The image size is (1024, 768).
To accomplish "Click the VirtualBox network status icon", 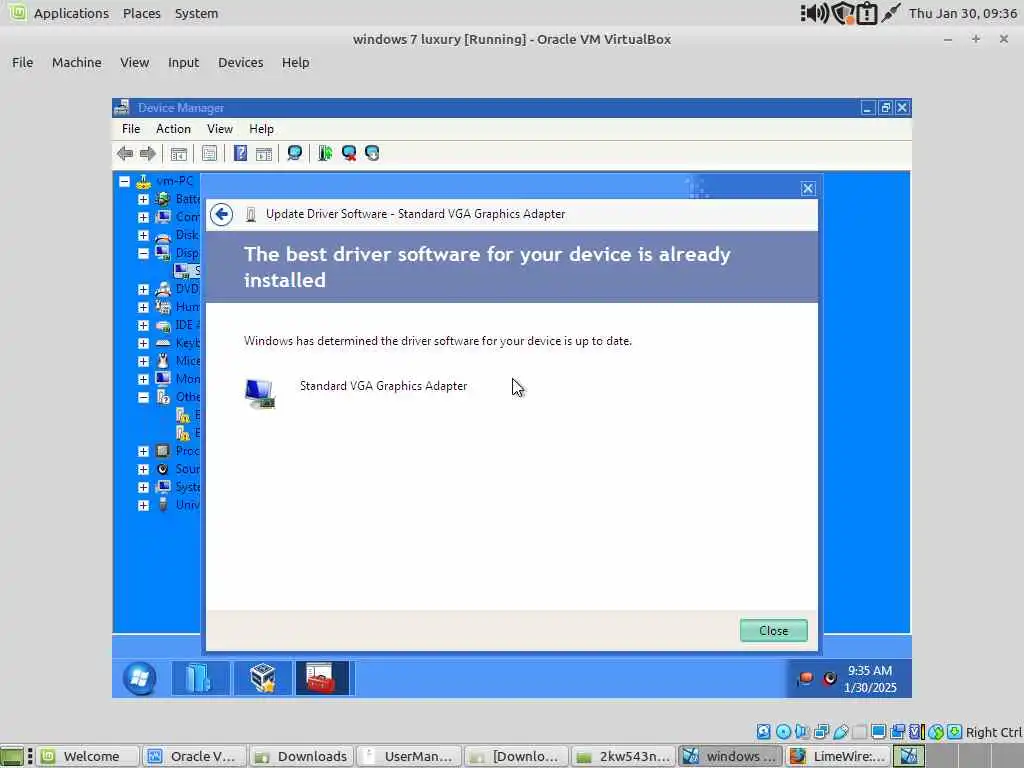I will (x=821, y=731).
